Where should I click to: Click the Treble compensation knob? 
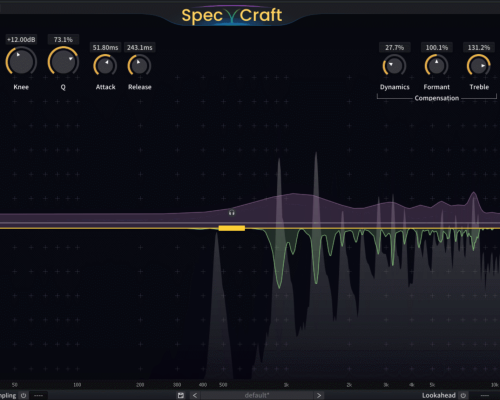(479, 66)
